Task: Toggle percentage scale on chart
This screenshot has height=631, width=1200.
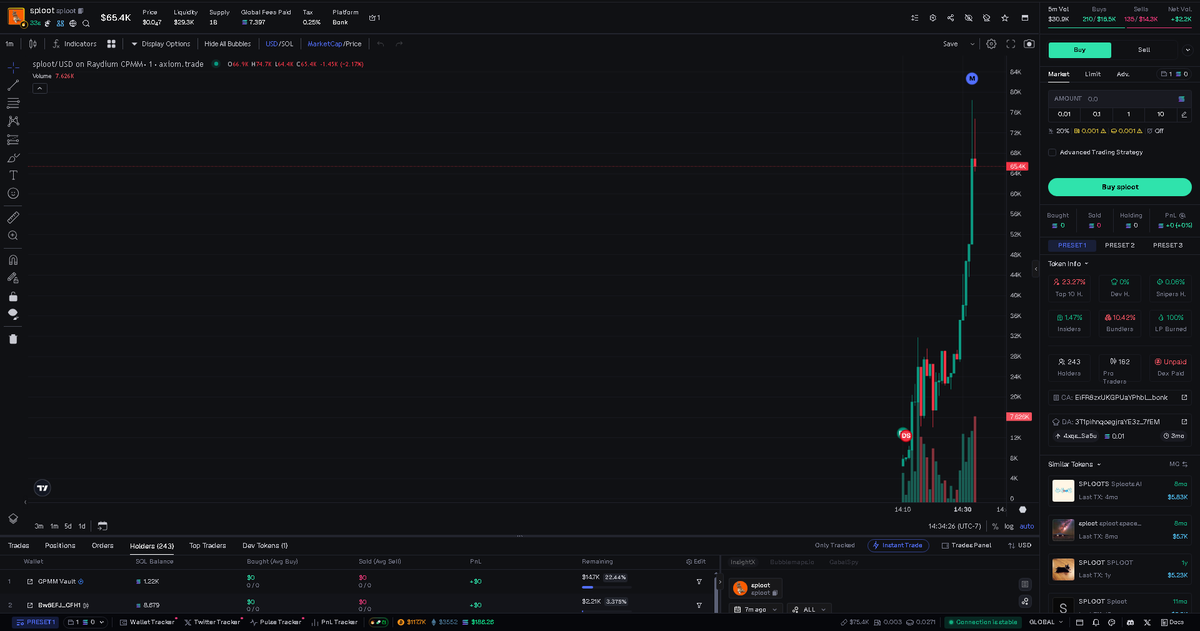Action: (994, 526)
